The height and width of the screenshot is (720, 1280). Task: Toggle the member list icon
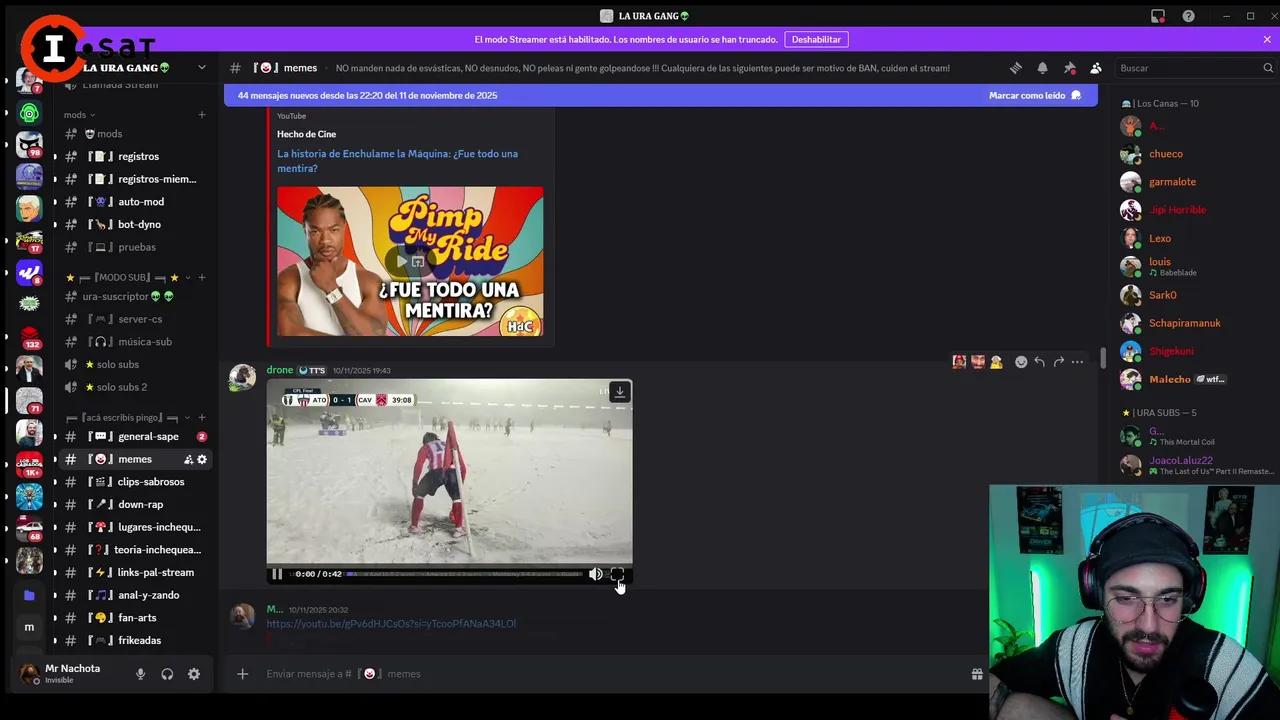pyautogui.click(x=1096, y=68)
